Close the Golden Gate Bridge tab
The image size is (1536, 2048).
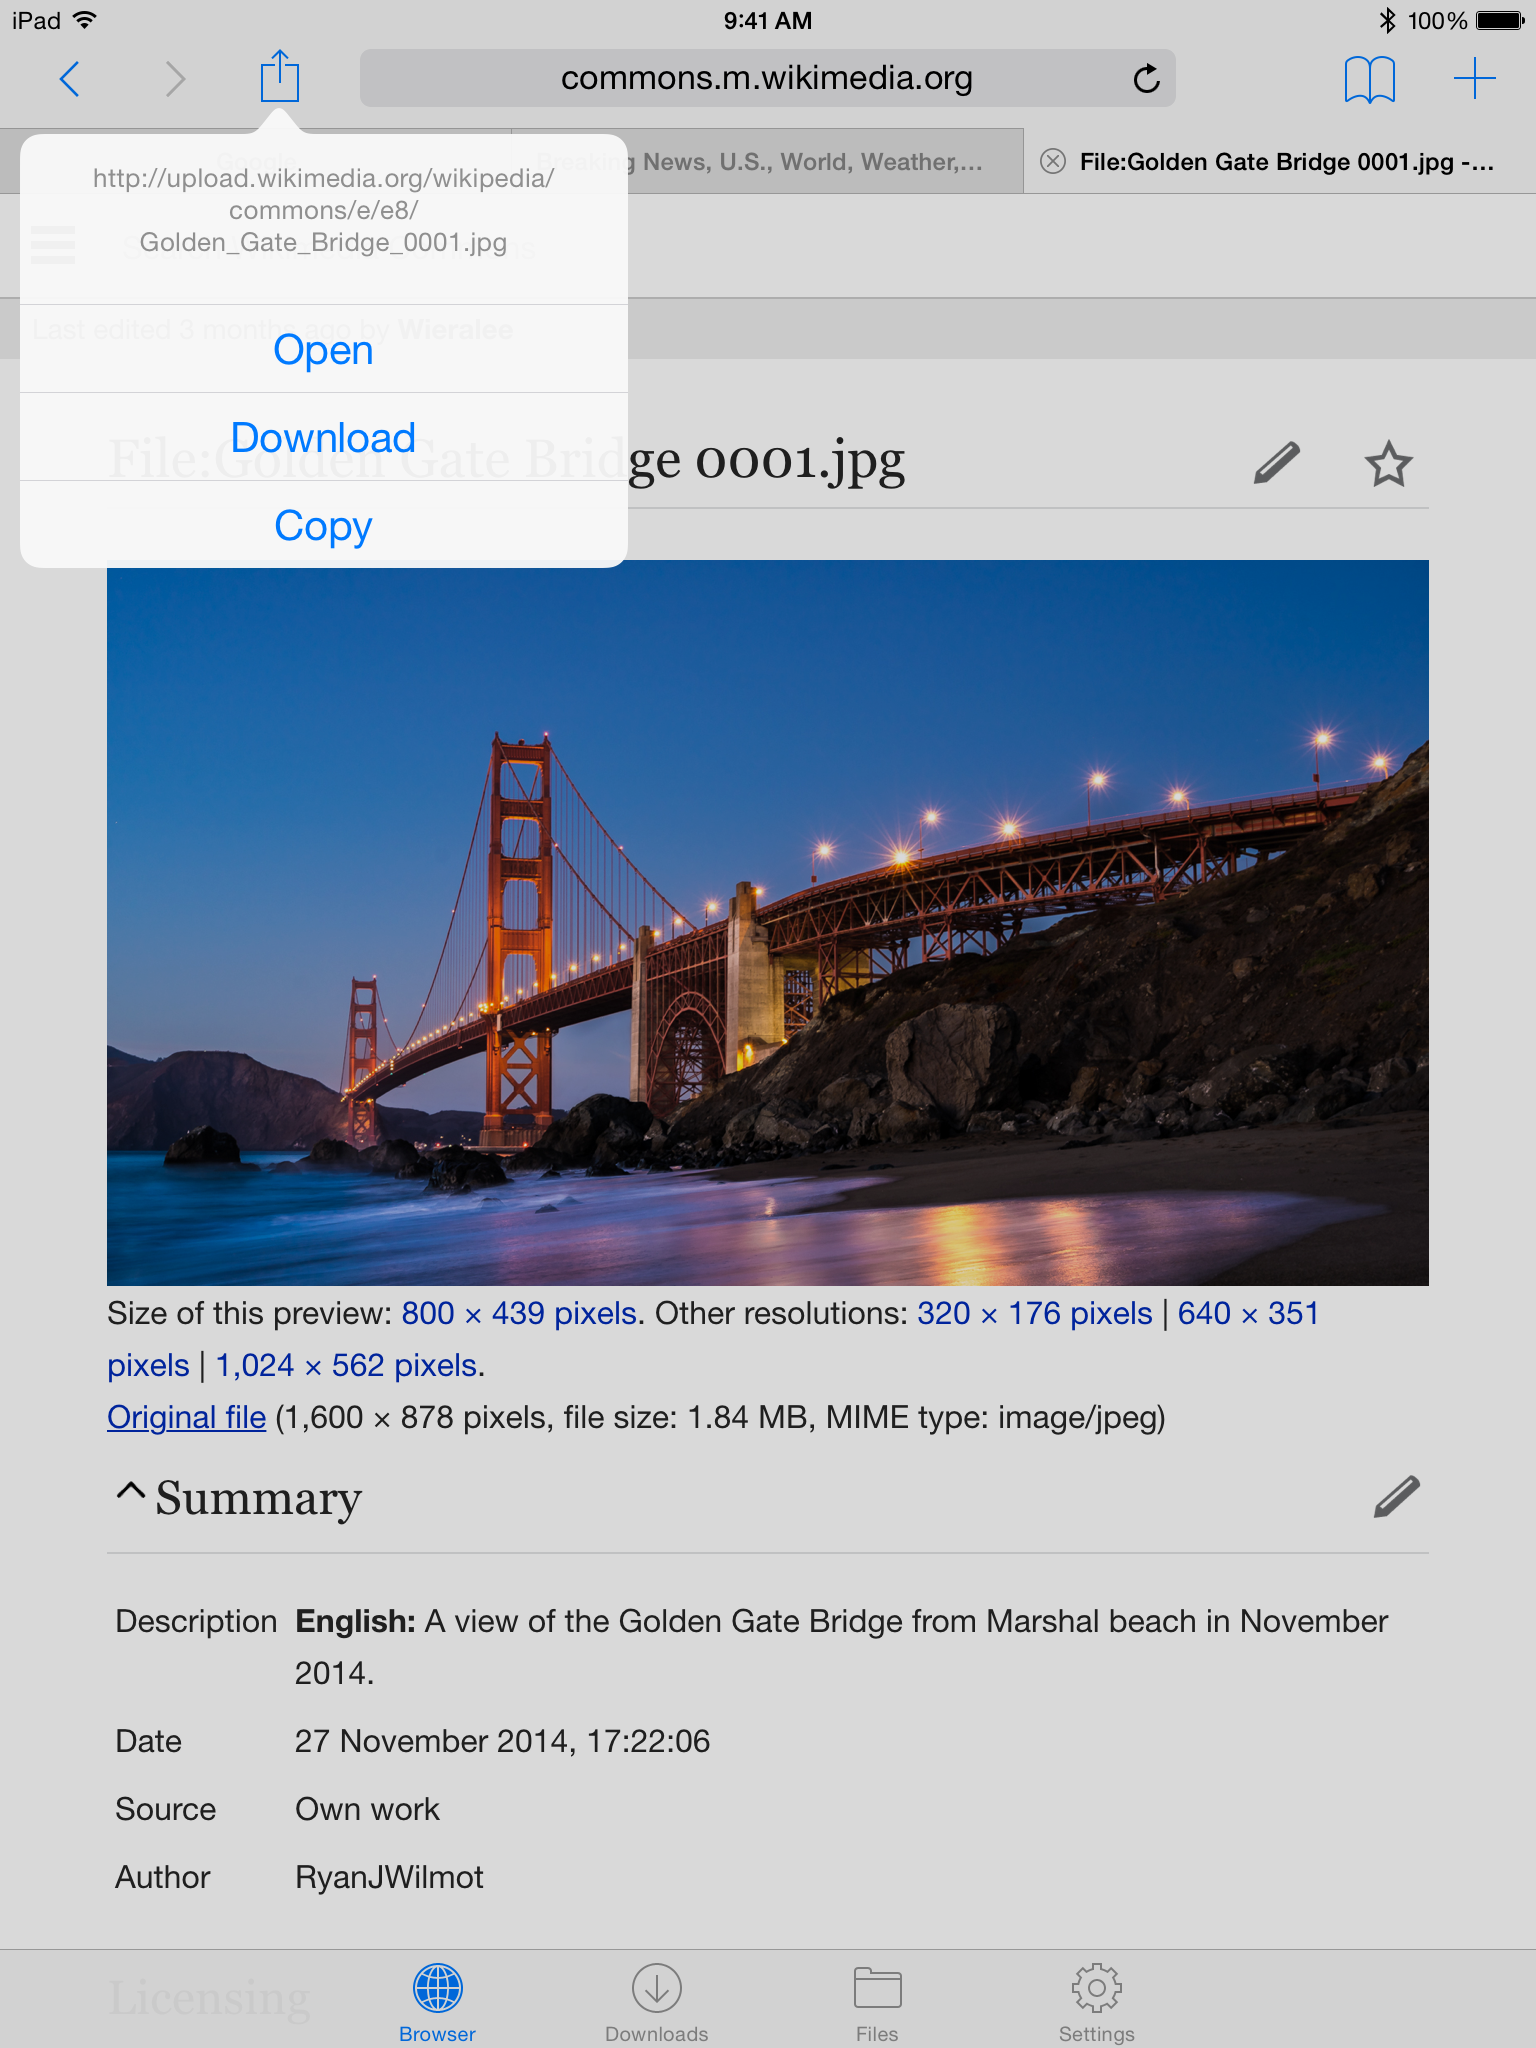1052,161
